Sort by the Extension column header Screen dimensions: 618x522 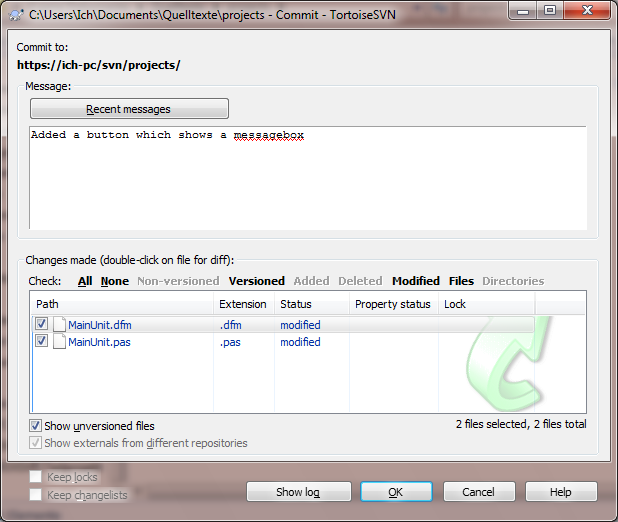coord(244,304)
